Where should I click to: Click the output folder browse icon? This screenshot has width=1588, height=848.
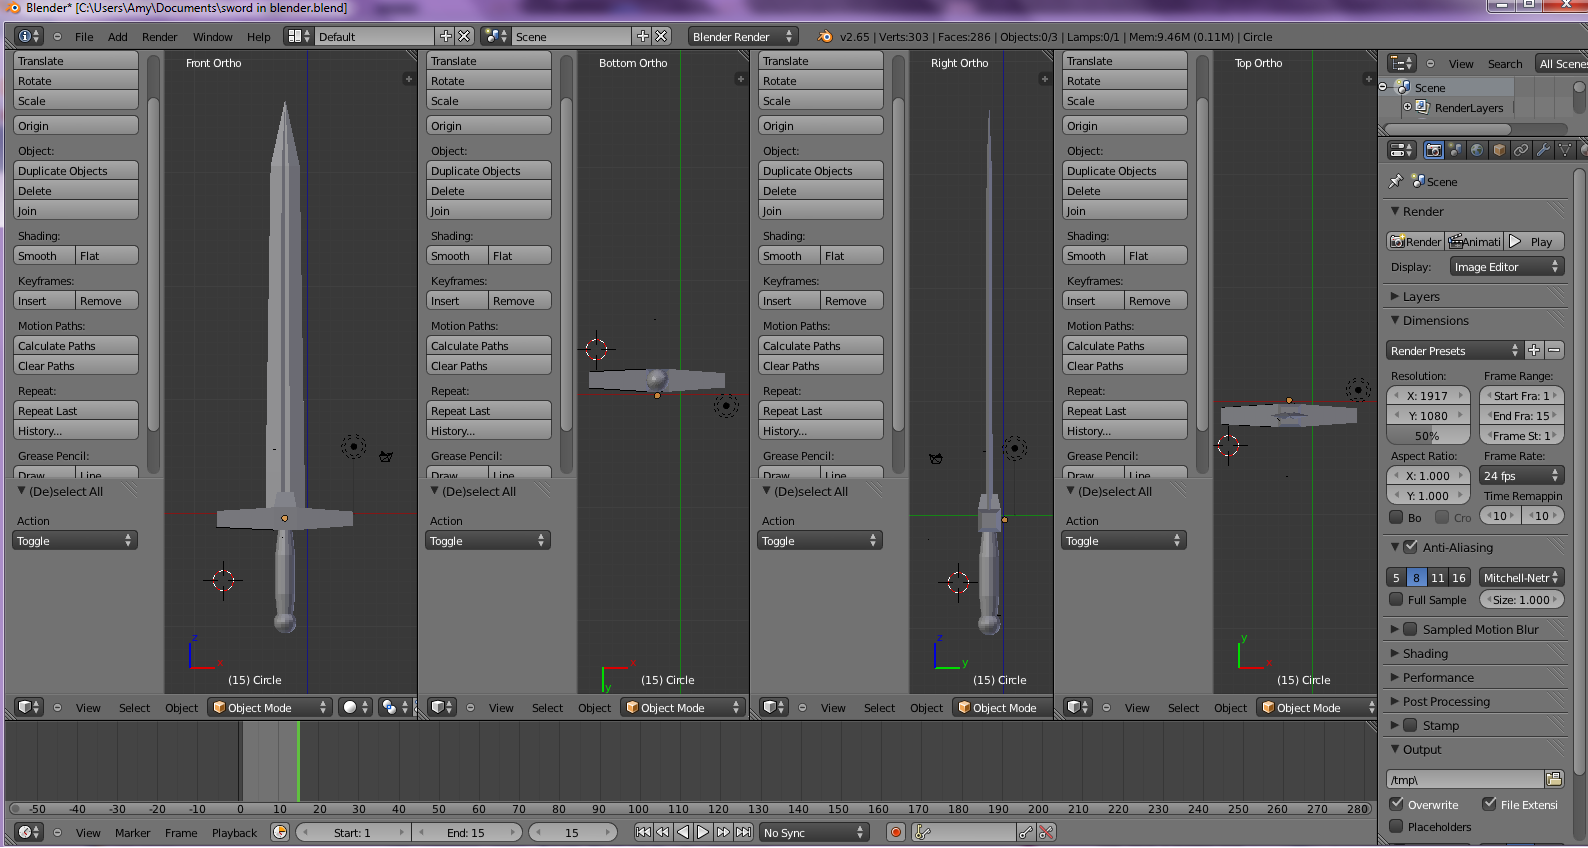pyautogui.click(x=1554, y=779)
